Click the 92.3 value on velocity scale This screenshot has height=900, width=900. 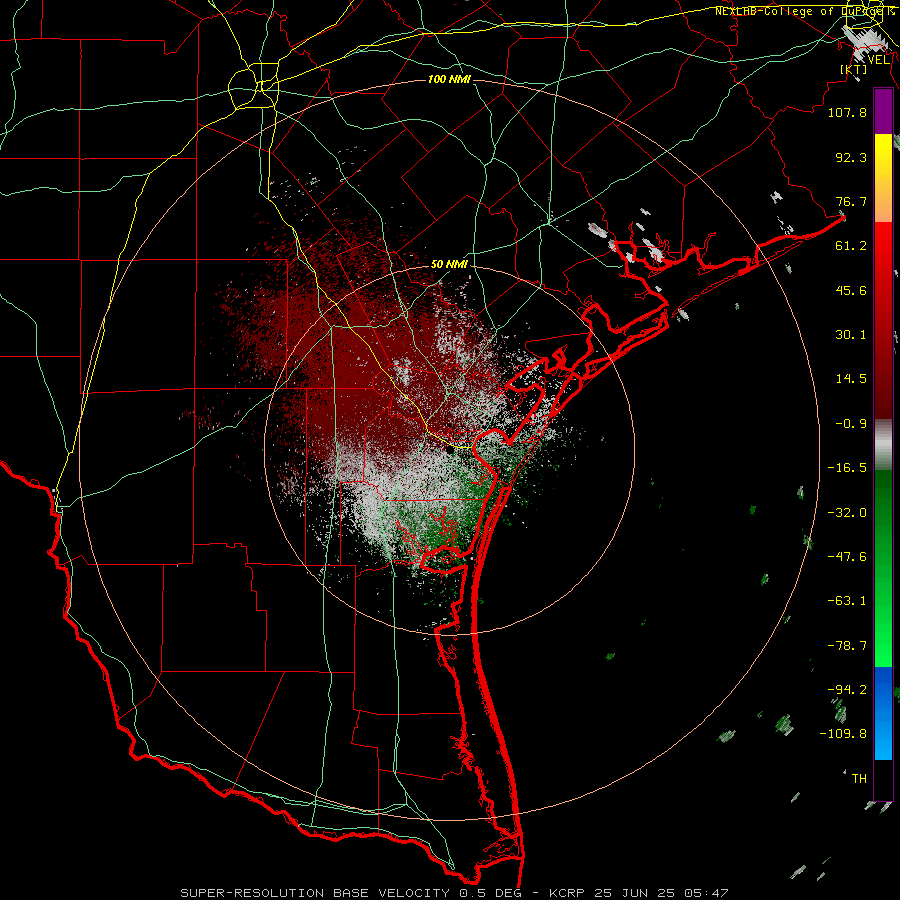[x=851, y=157]
